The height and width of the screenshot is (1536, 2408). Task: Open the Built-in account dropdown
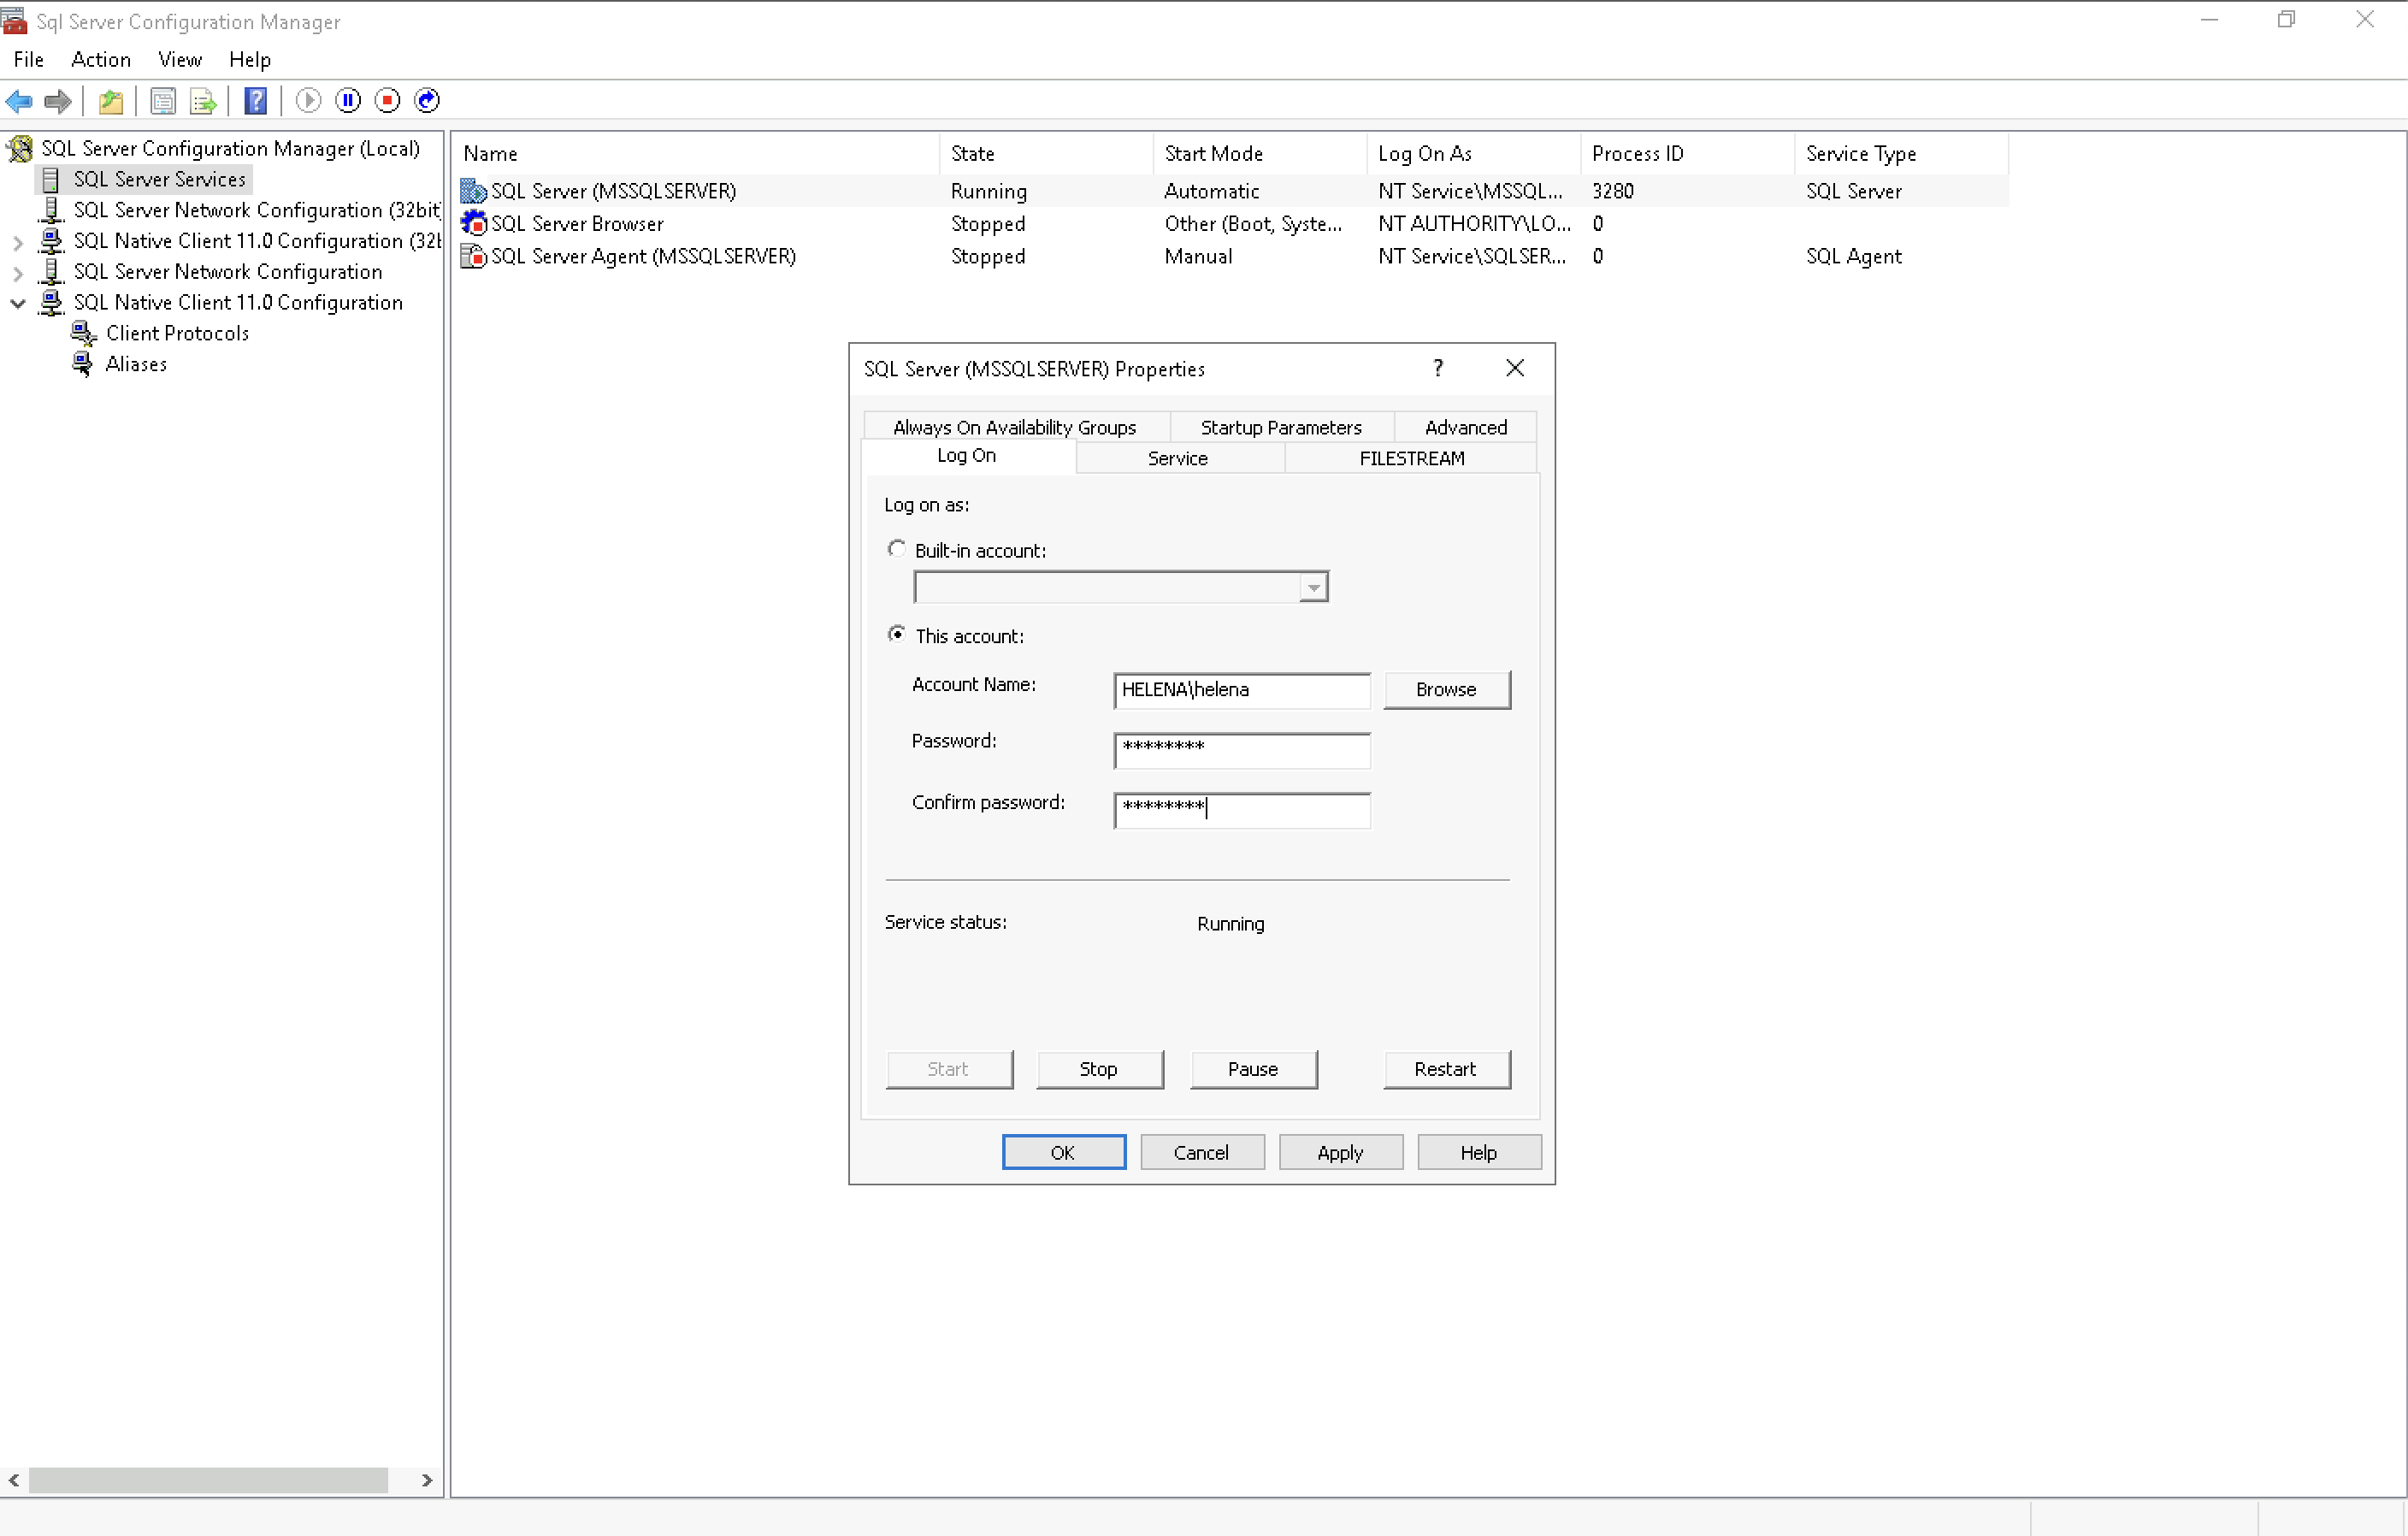[x=1313, y=587]
